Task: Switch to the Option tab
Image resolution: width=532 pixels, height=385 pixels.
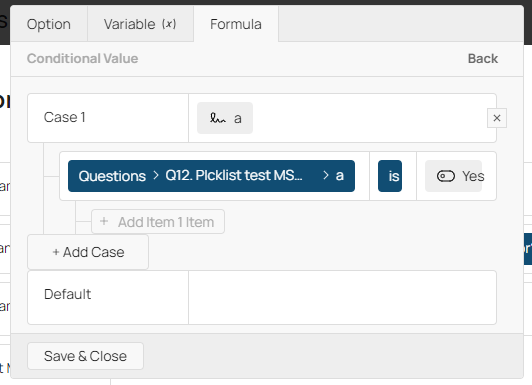Action: [49, 24]
